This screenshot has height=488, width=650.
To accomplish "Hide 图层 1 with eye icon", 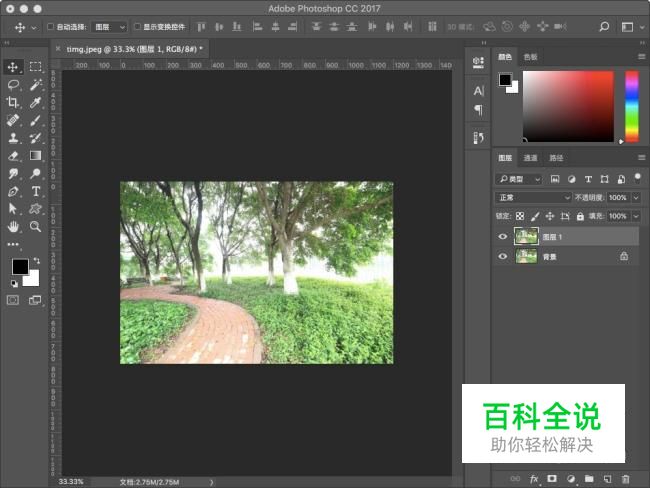I will [502, 237].
